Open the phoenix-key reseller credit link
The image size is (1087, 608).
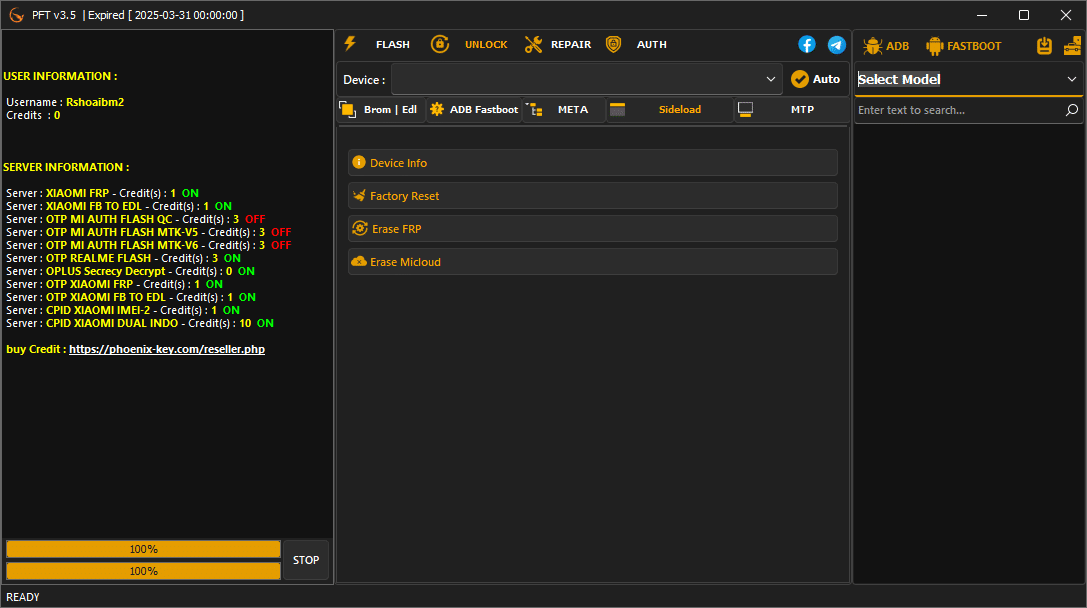(x=167, y=348)
